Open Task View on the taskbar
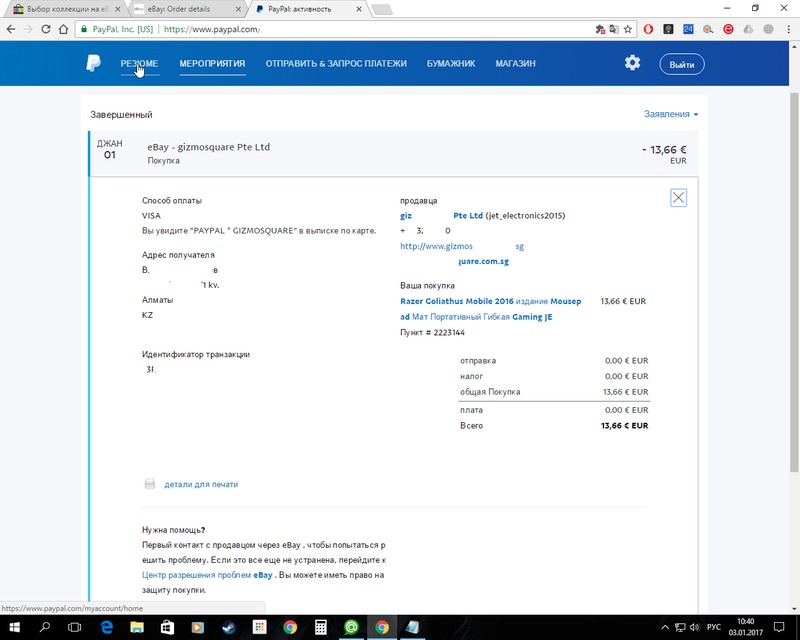The width and height of the screenshot is (800, 640). click(x=74, y=627)
